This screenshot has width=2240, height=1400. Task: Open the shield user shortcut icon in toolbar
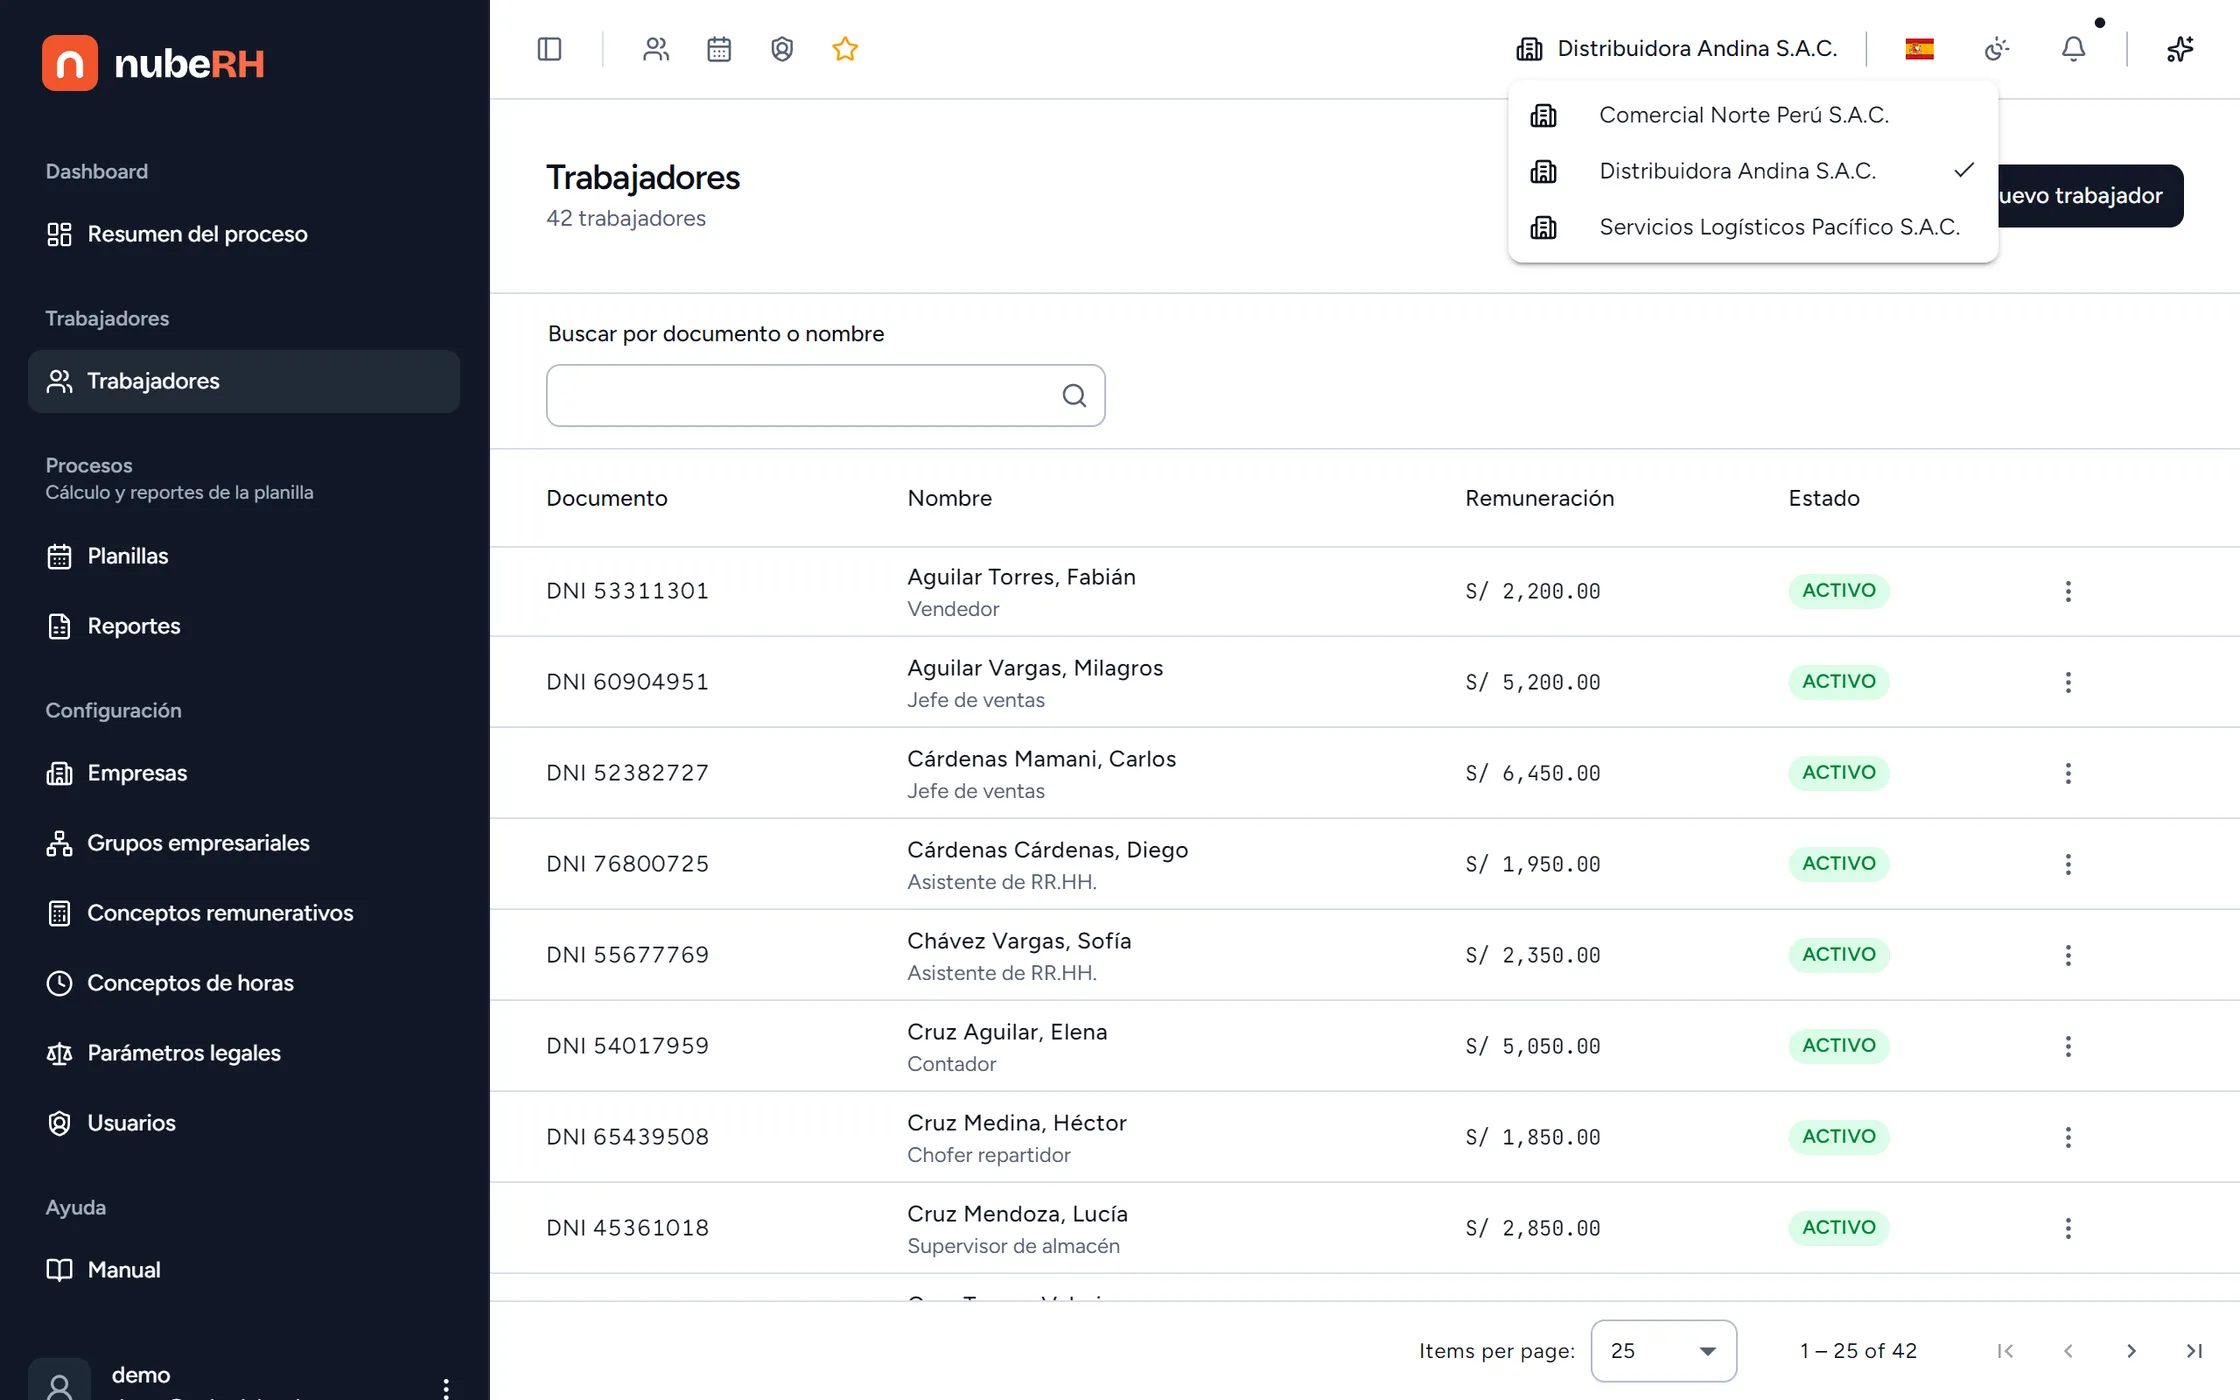pyautogui.click(x=782, y=49)
